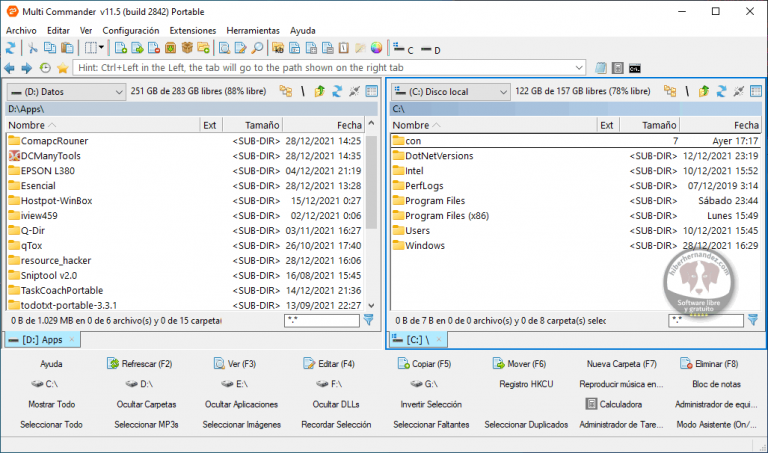
Task: Go back using the blue left arrow
Action: pyautogui.click(x=10, y=68)
